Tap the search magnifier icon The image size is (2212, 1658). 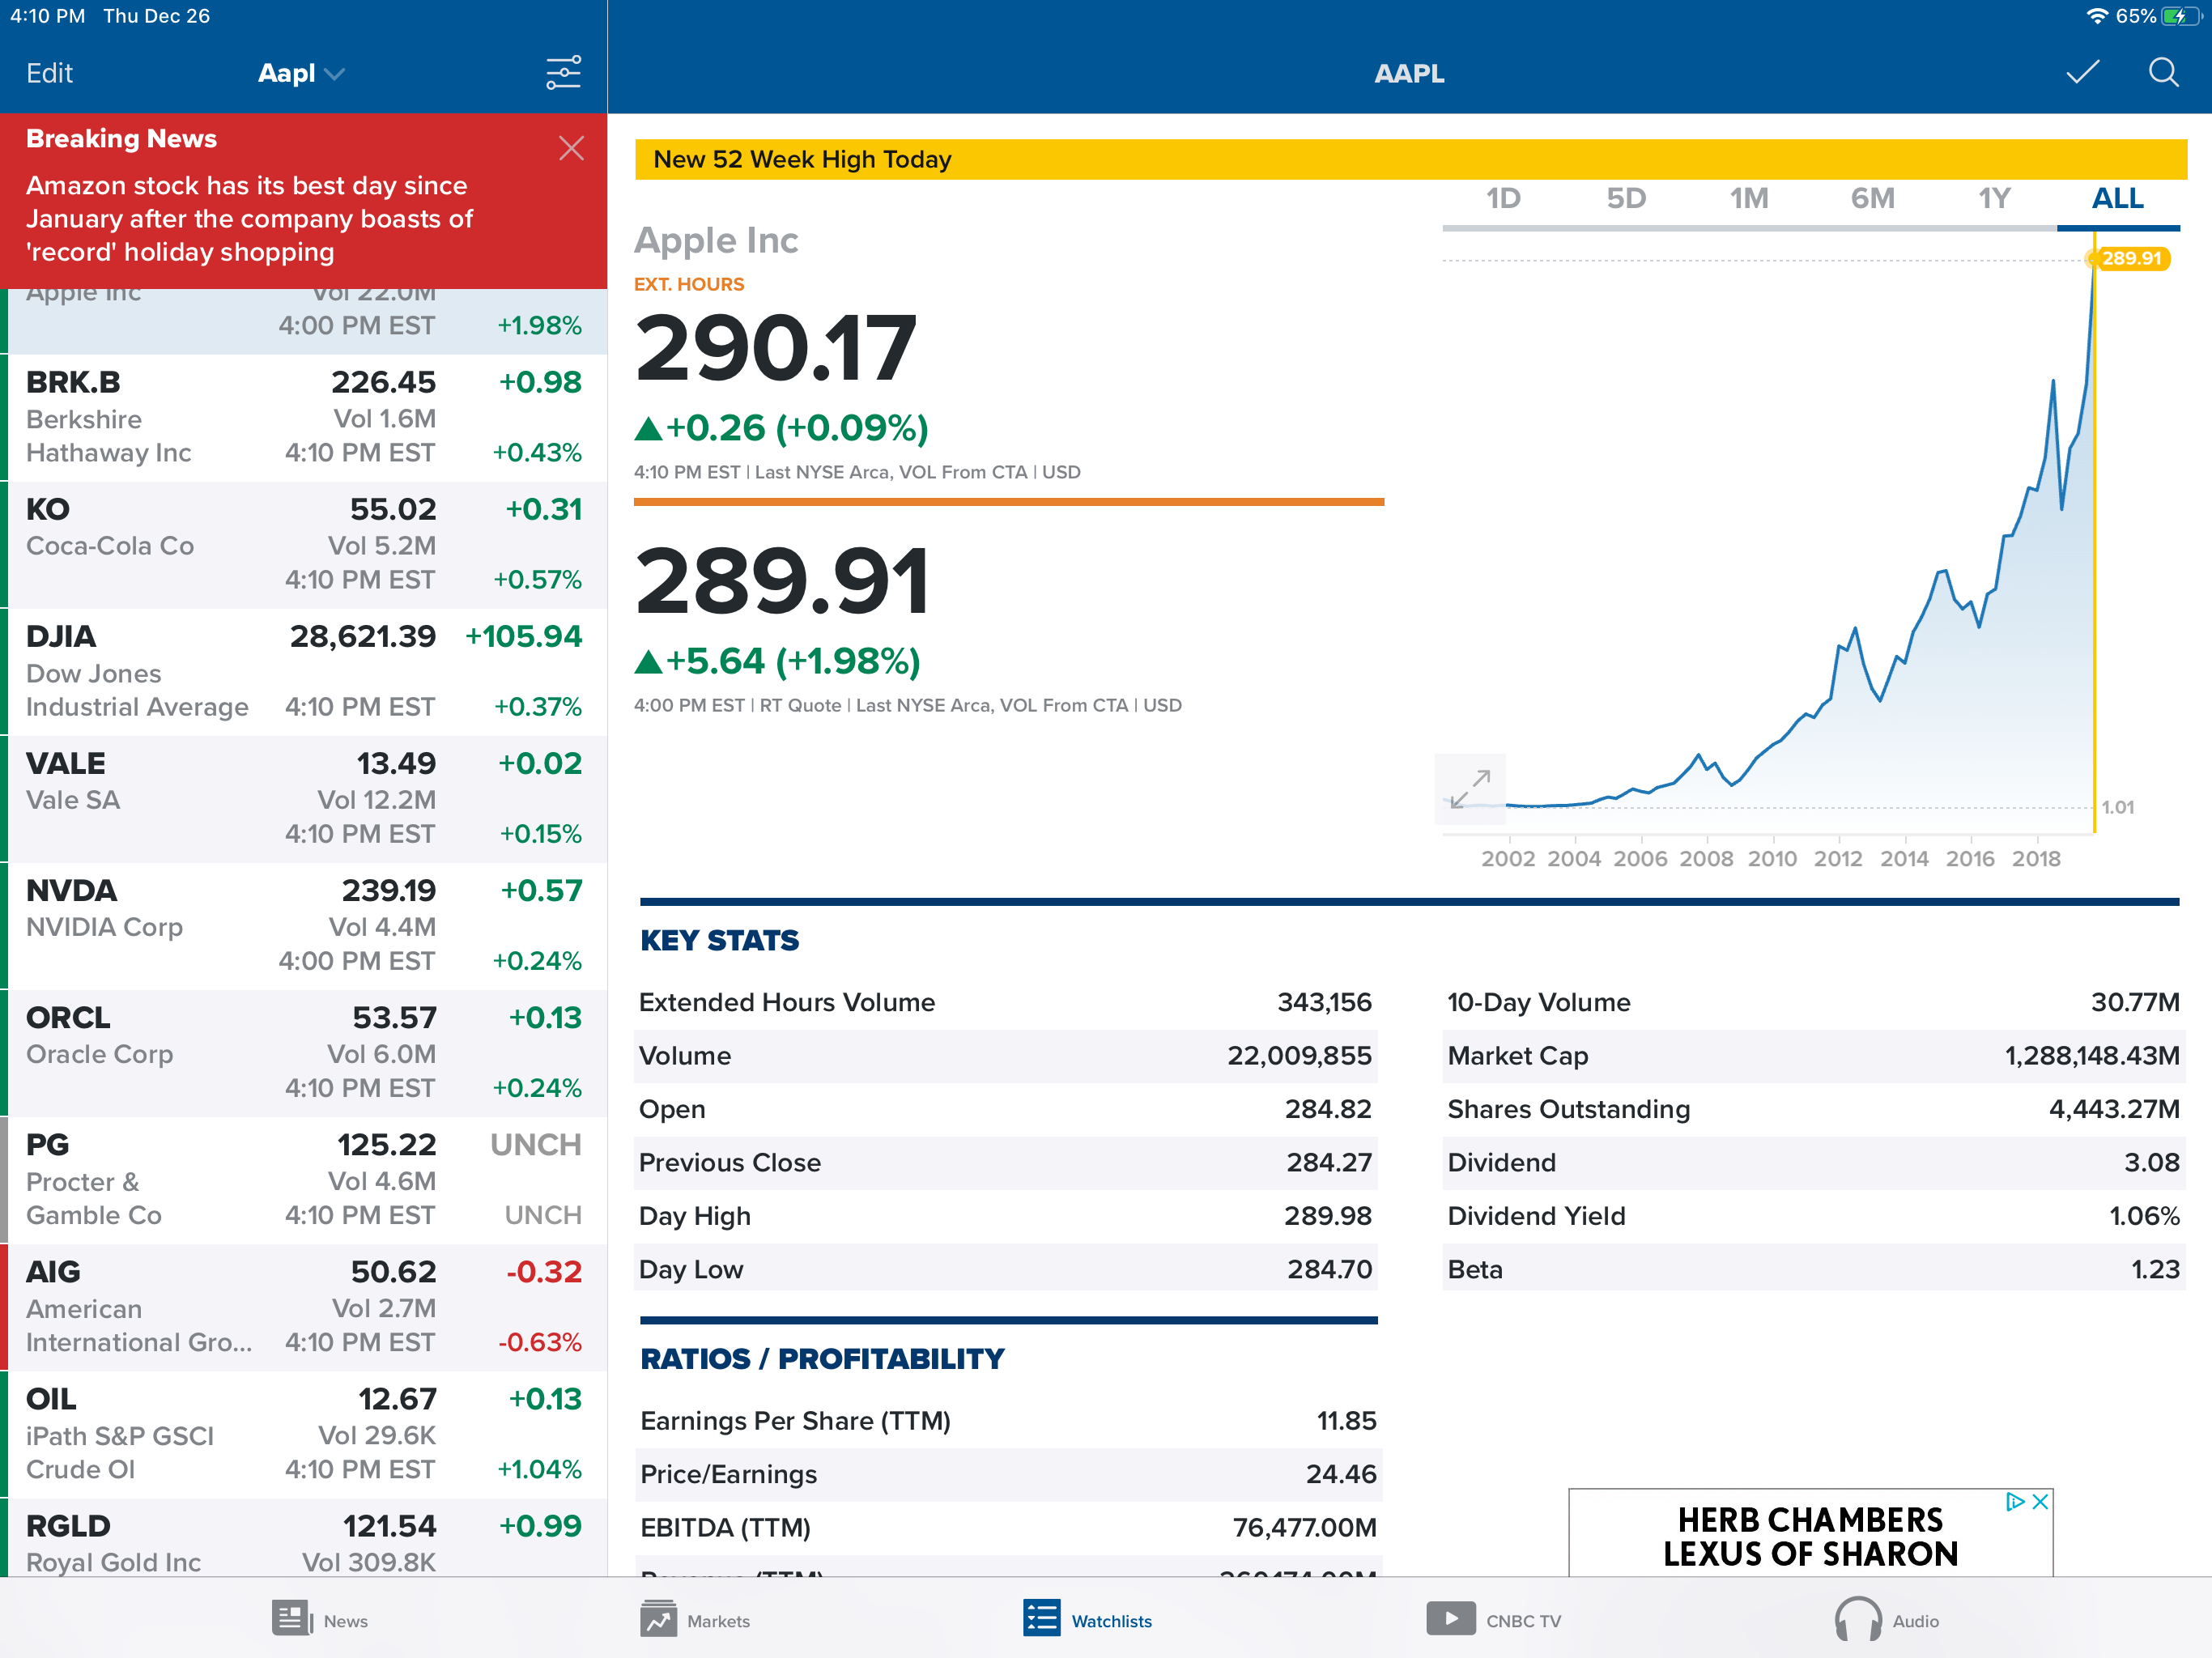pyautogui.click(x=2163, y=73)
